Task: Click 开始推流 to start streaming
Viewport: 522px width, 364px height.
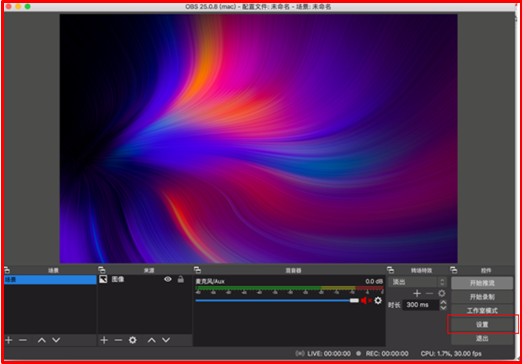Action: [x=482, y=283]
